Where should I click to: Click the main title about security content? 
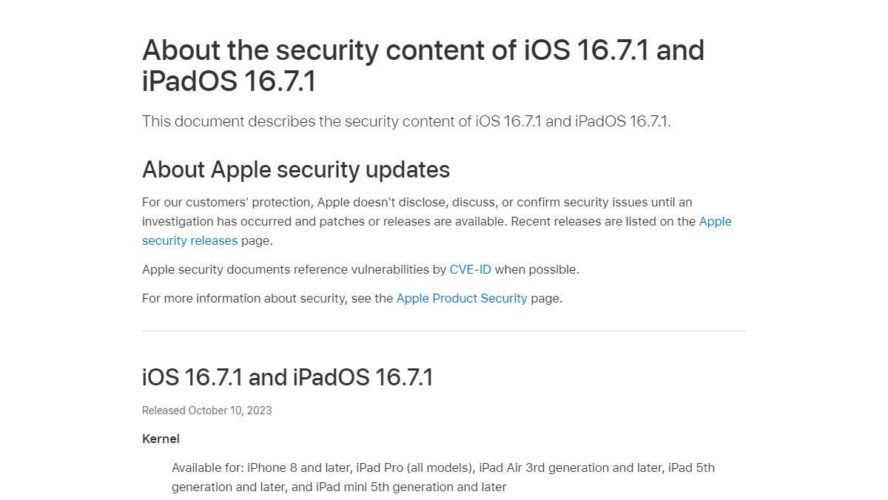[423, 65]
